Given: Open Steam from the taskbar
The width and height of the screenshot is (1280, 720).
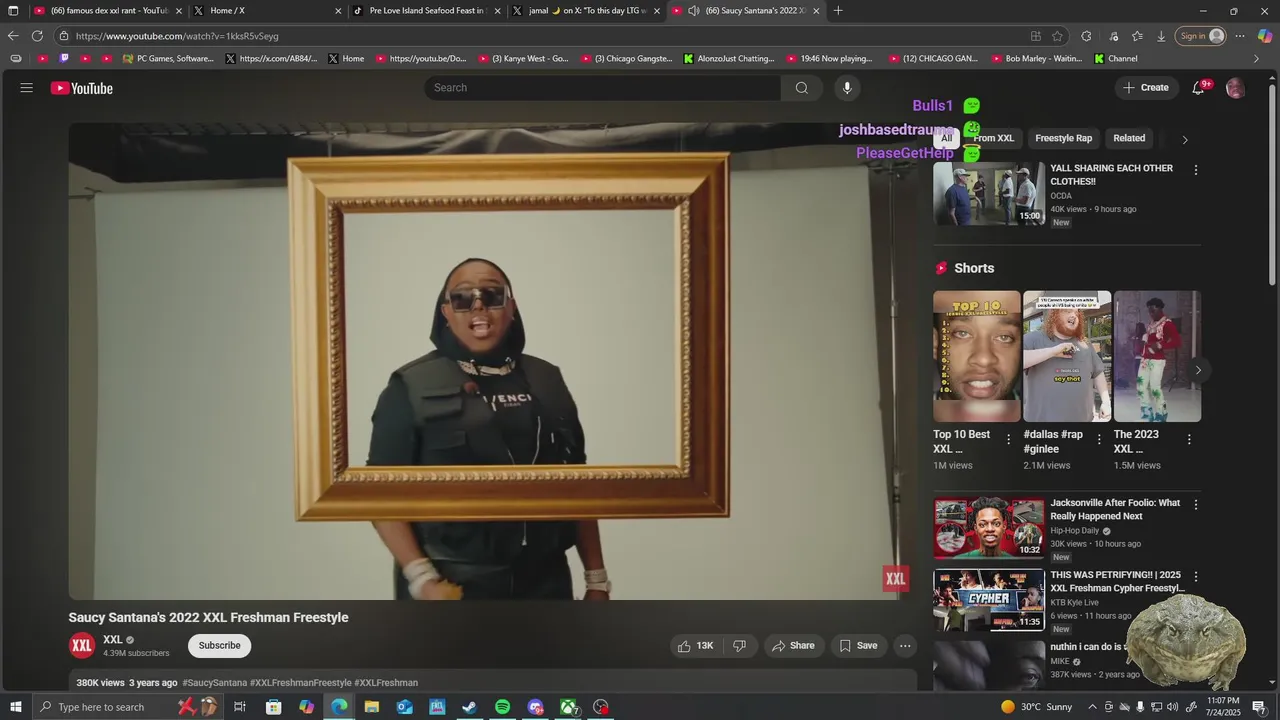Looking at the screenshot, I should point(469,707).
